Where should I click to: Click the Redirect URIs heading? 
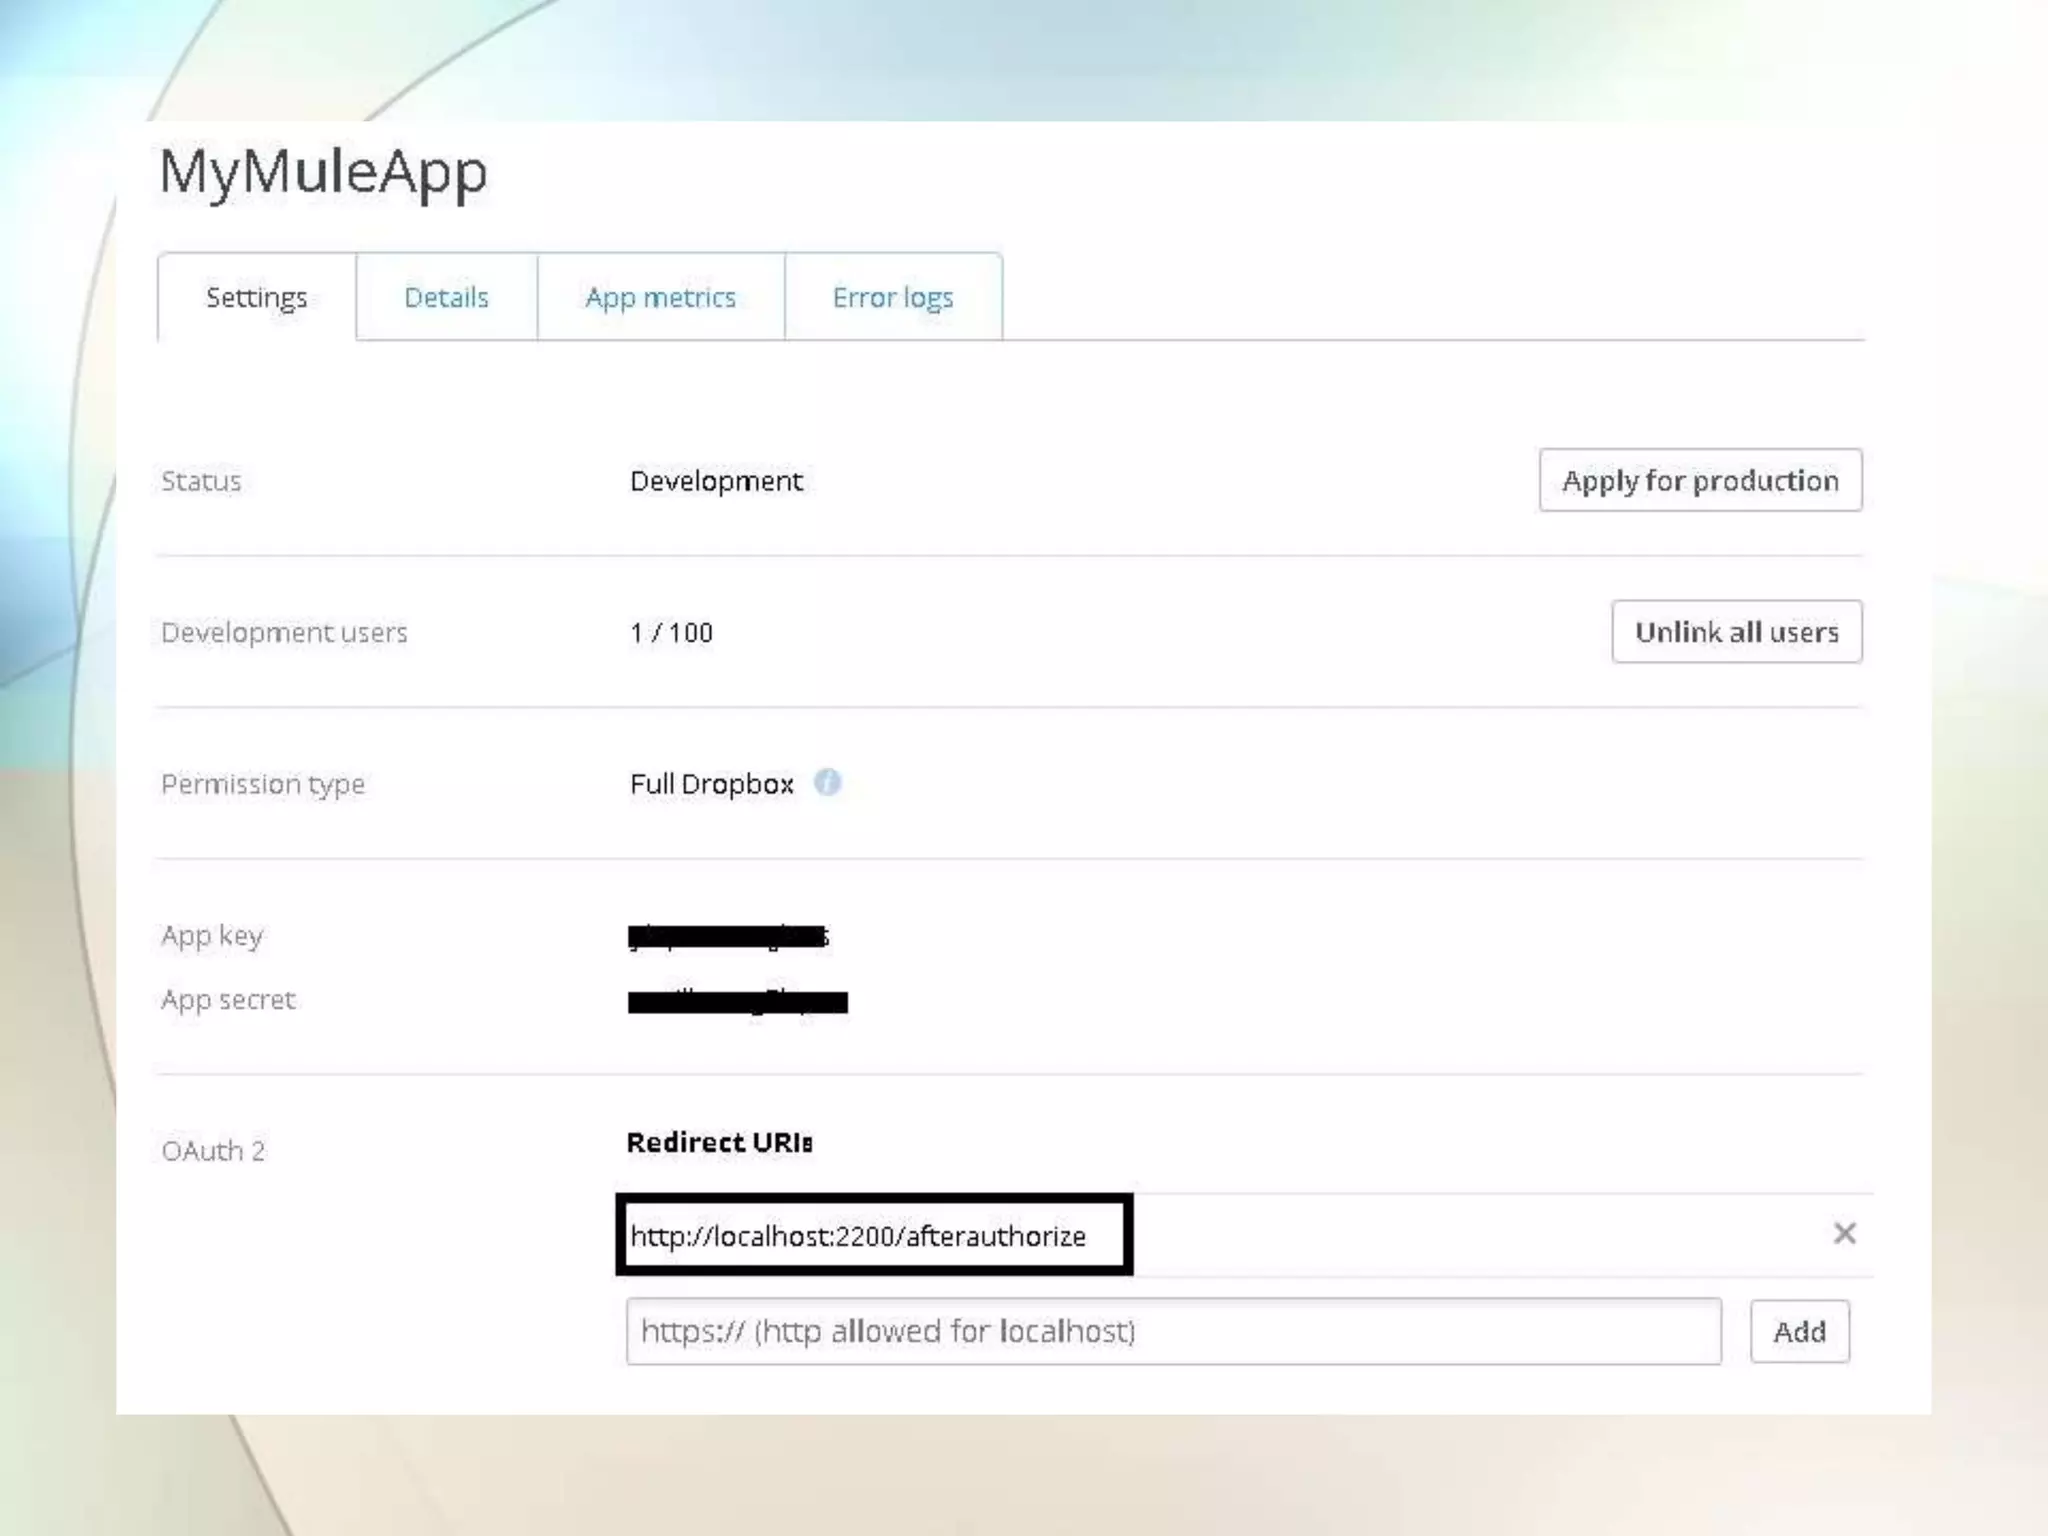click(x=719, y=1142)
